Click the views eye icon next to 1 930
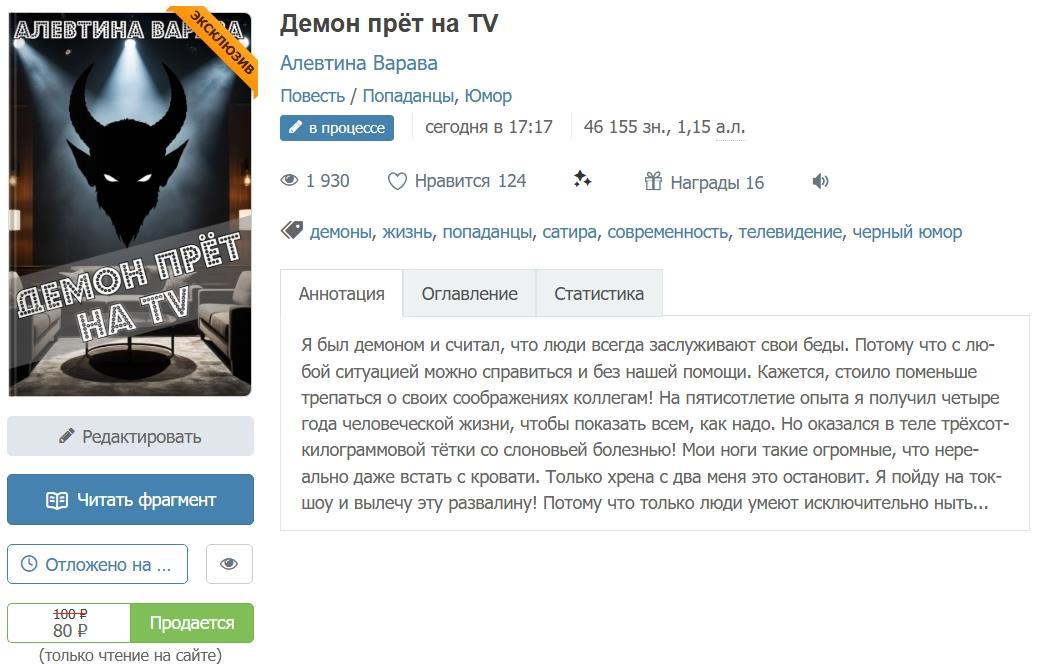The height and width of the screenshot is (671, 1046). pos(289,180)
